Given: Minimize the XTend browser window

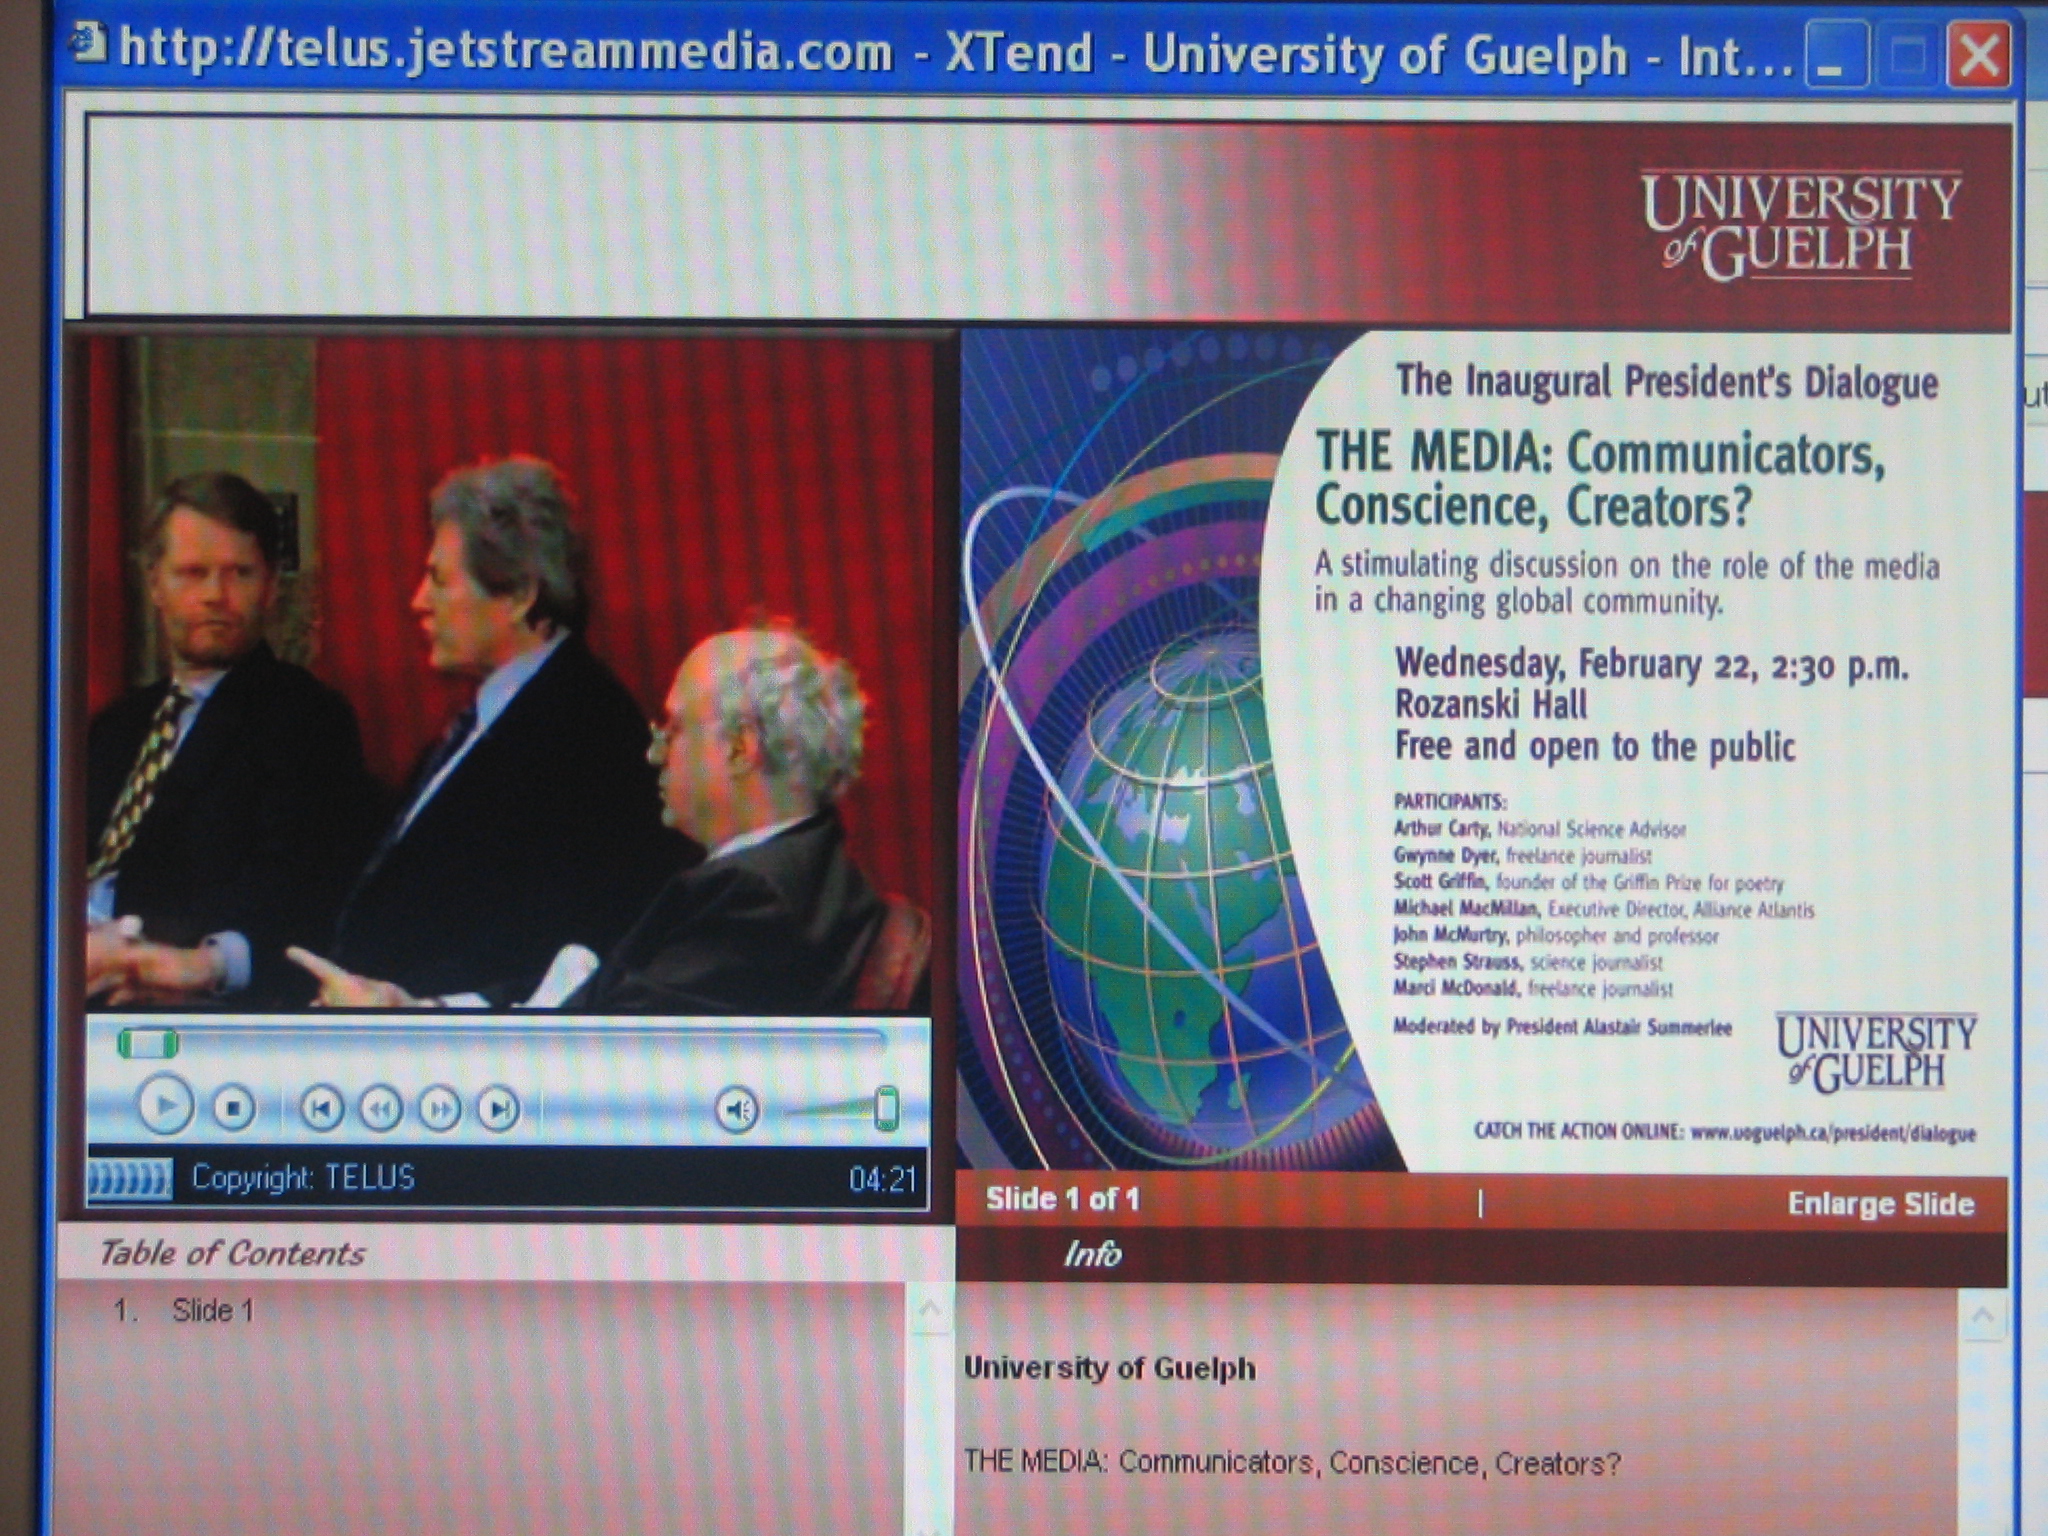Looking at the screenshot, I should pos(1836,54).
